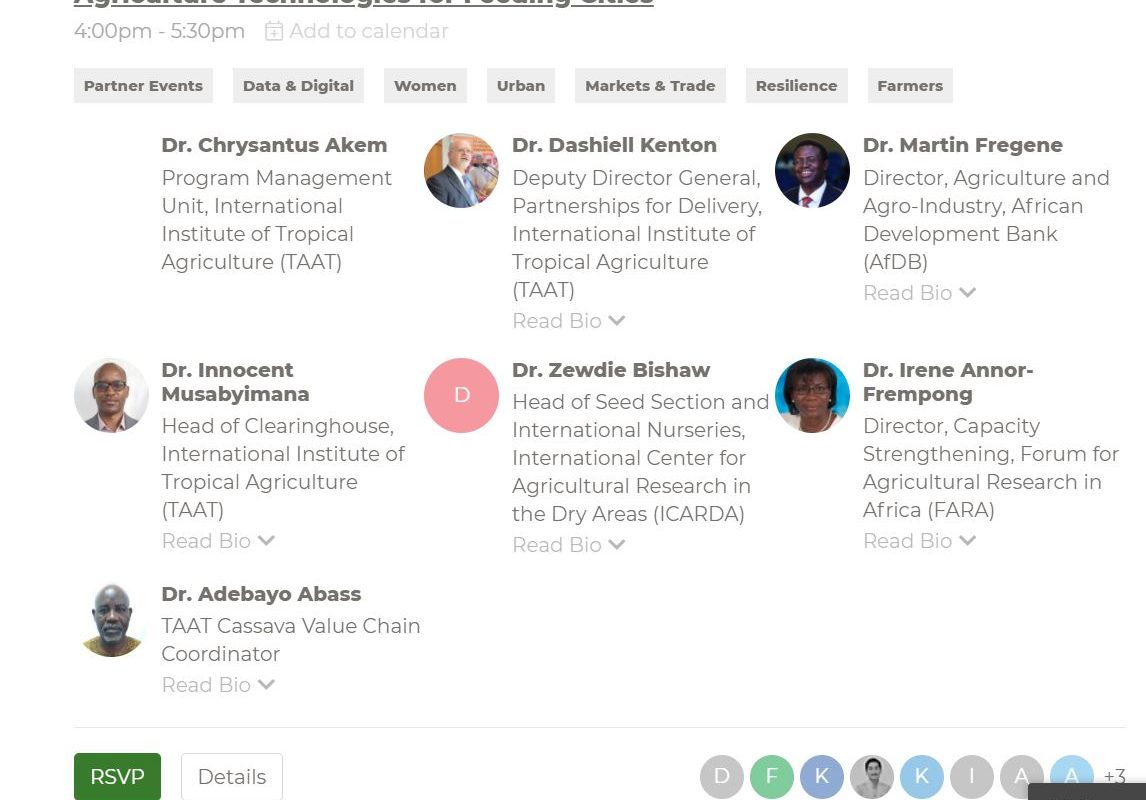Select the Data & Digital tag

[298, 86]
